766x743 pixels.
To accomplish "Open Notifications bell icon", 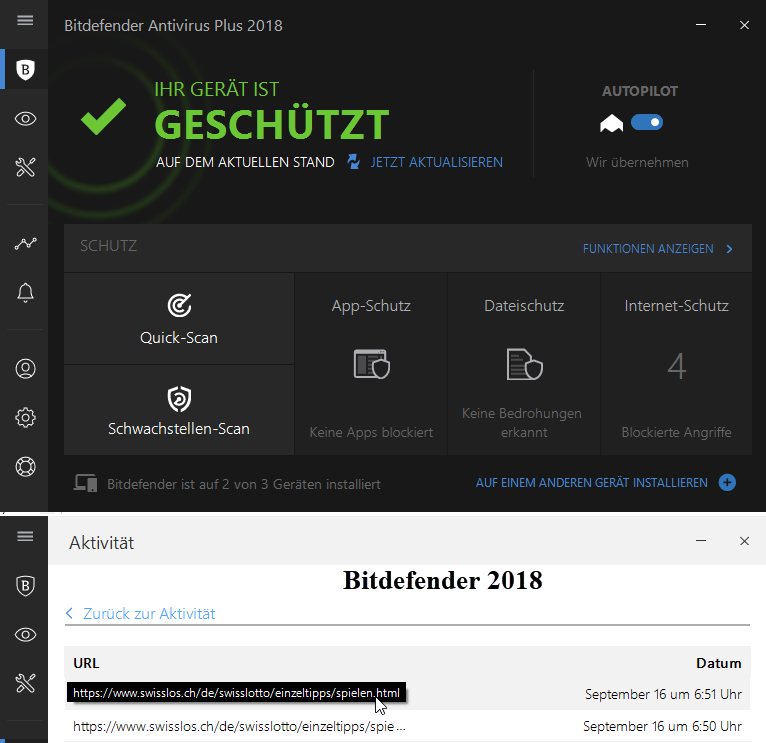I will [25, 293].
